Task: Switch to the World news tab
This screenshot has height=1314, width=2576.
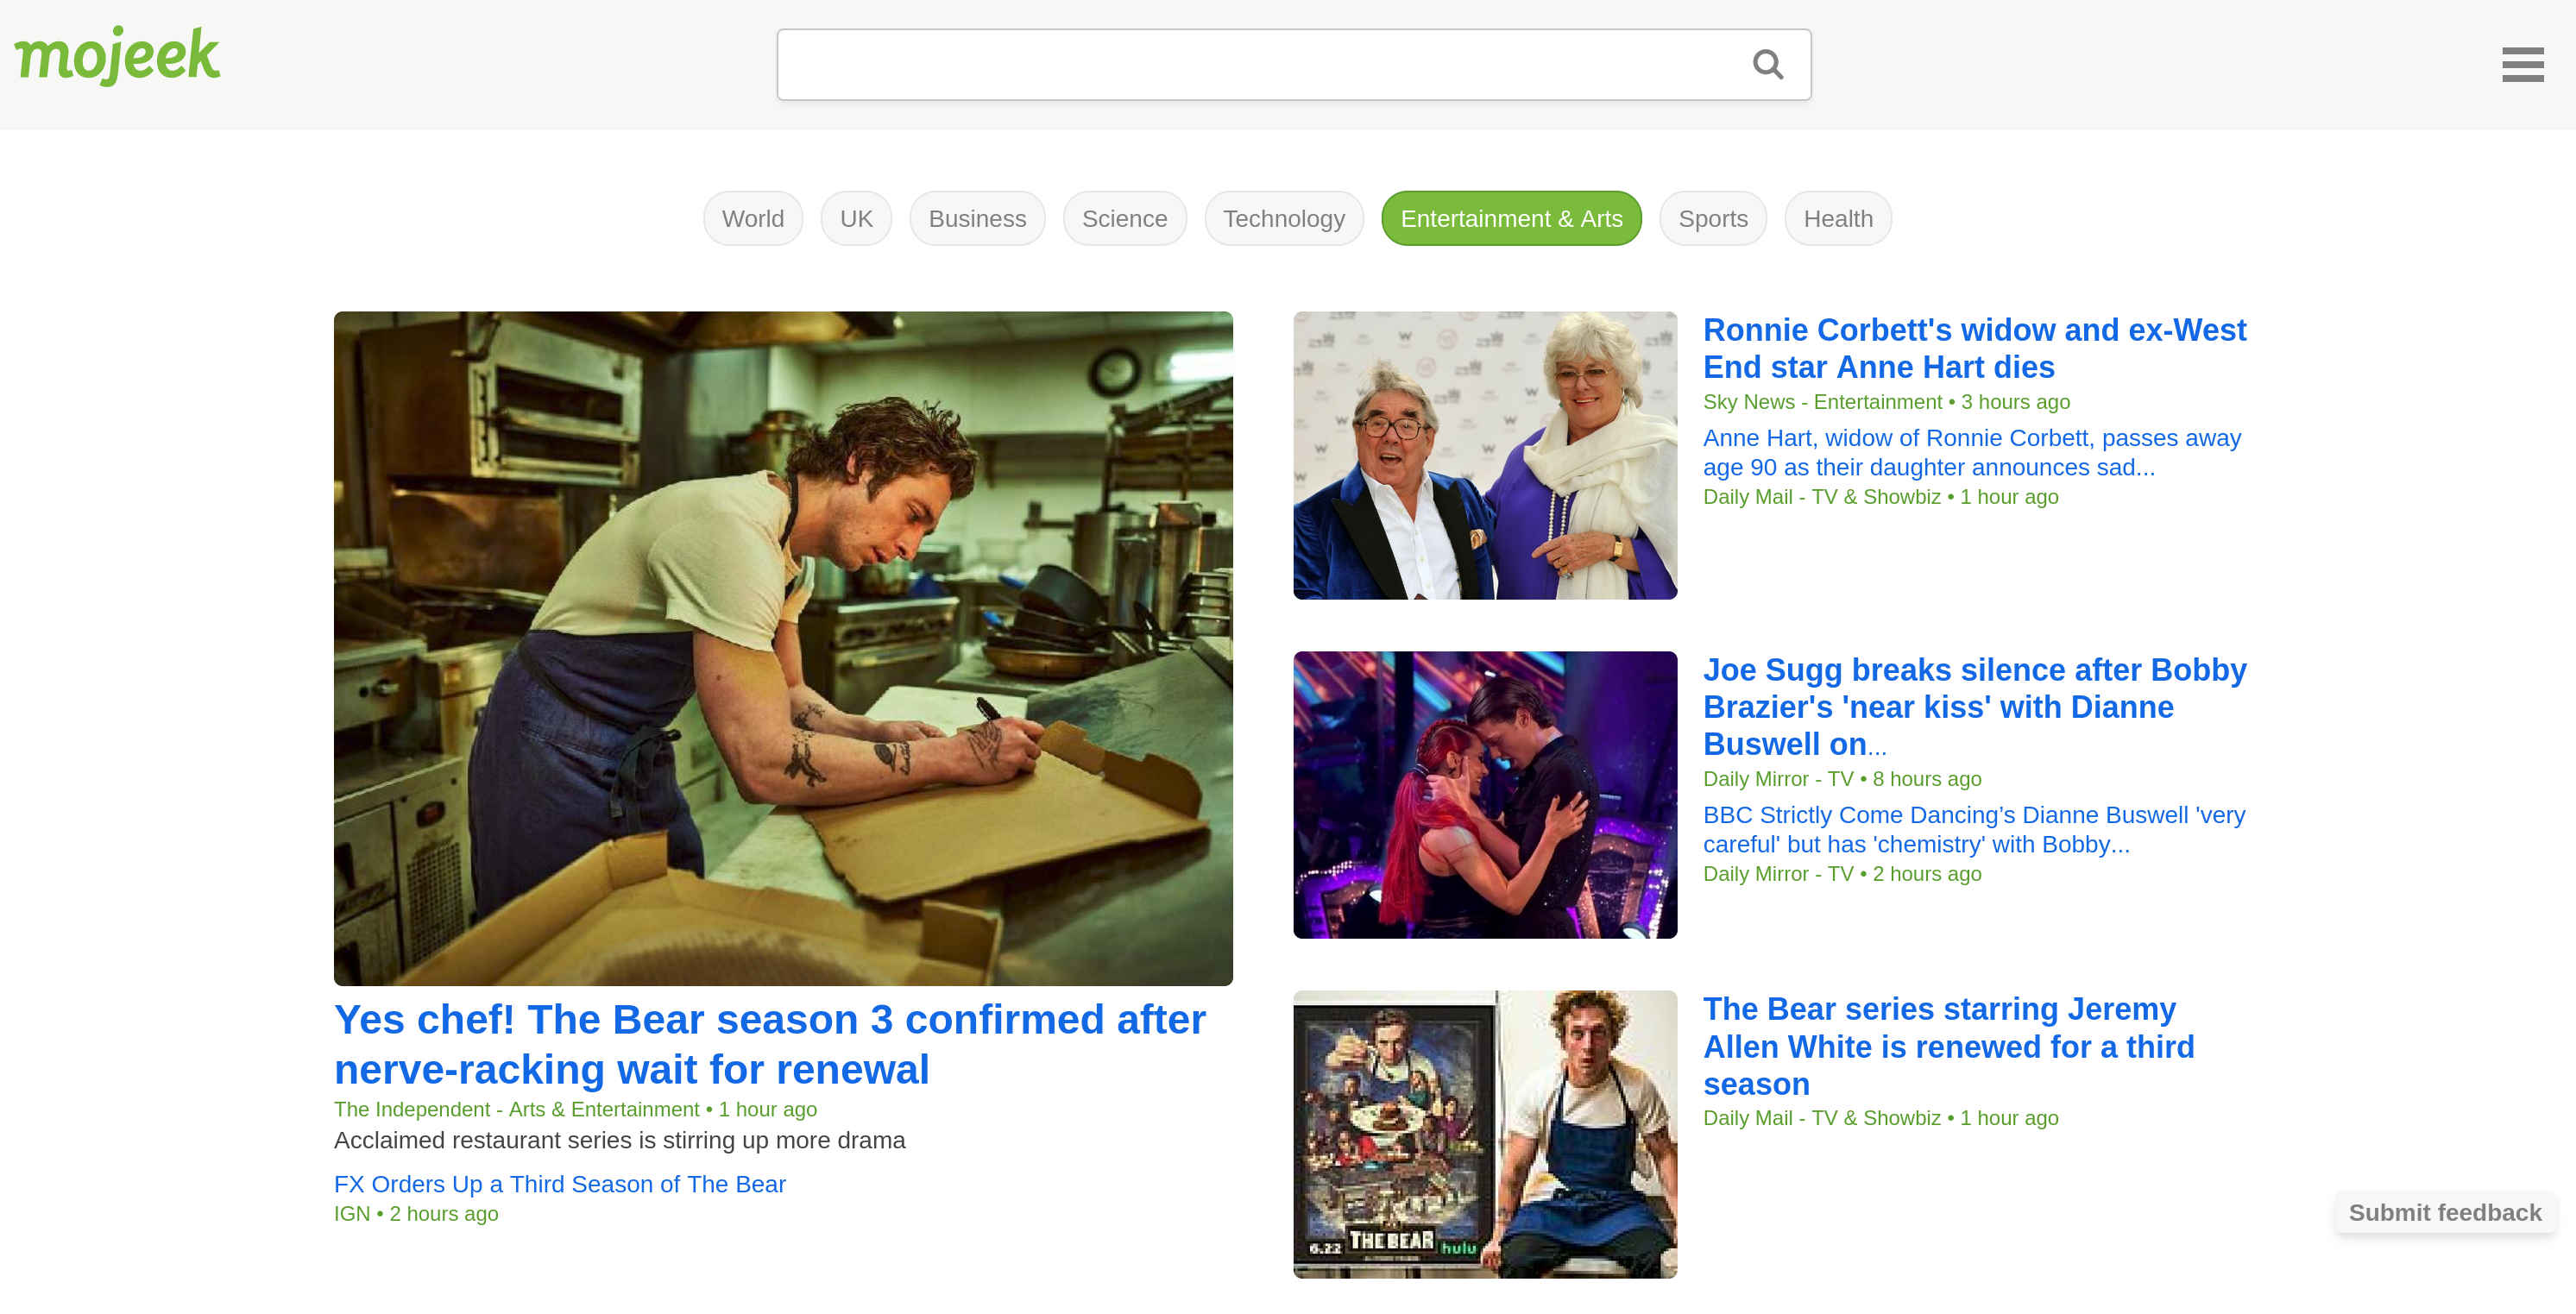Action: [x=752, y=219]
